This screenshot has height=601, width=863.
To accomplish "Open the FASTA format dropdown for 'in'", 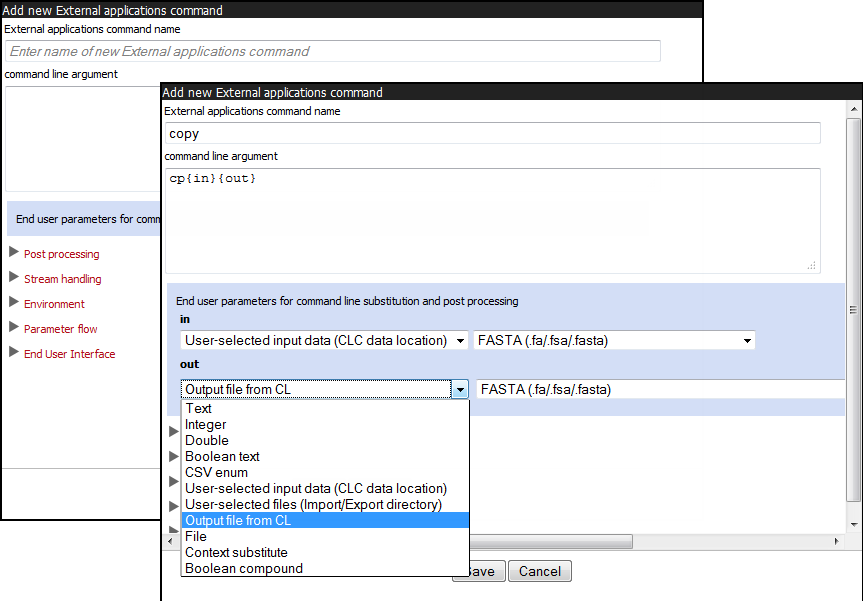I will click(x=614, y=341).
